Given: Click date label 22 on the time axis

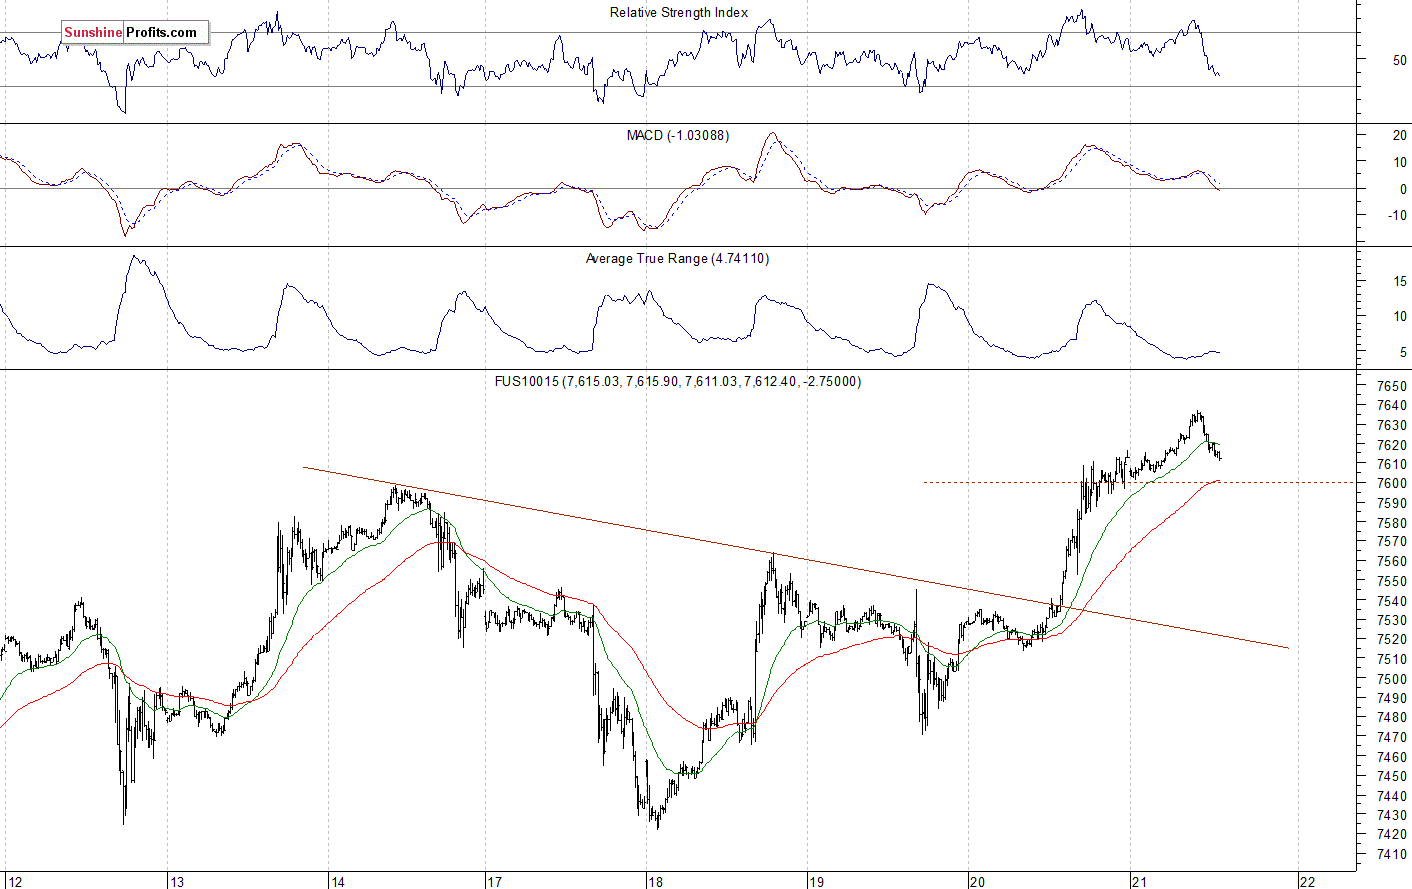Looking at the screenshot, I should point(1307,882).
